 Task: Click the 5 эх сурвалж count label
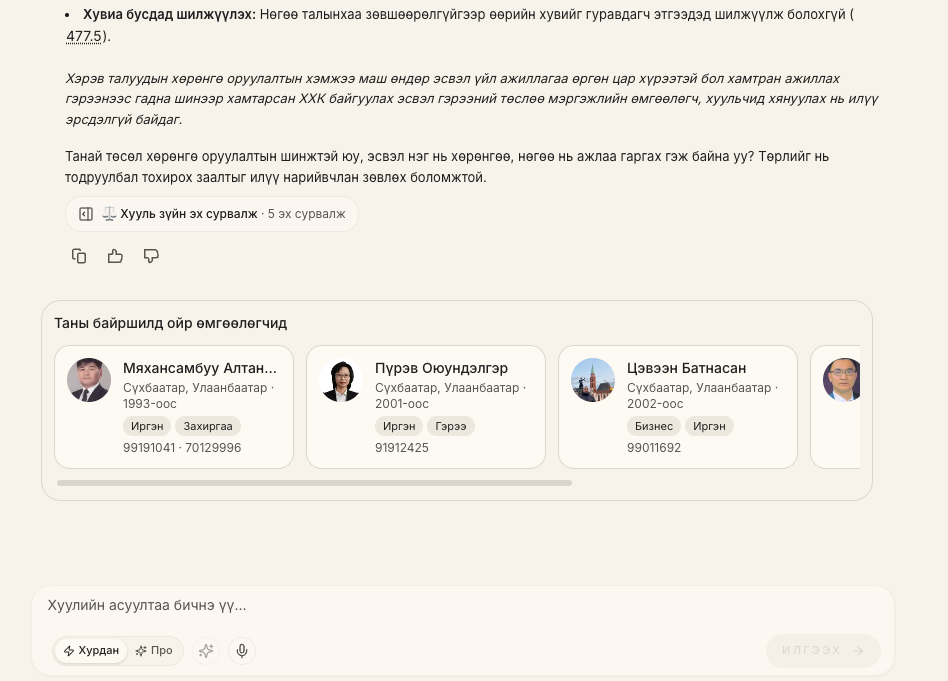(307, 214)
